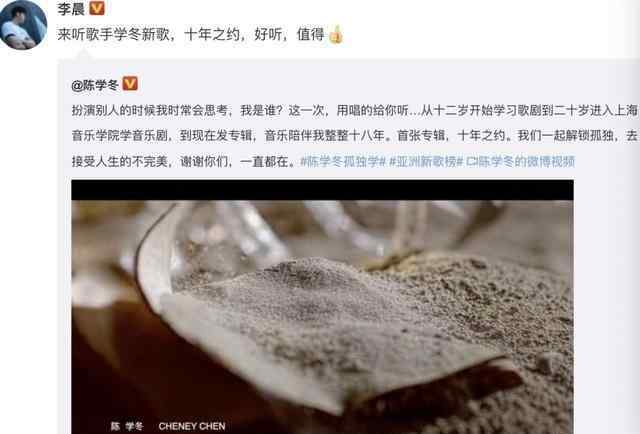Click the video icon before 陈学冬的微博视频
Viewport: 640px width, 434px height.
(x=472, y=162)
